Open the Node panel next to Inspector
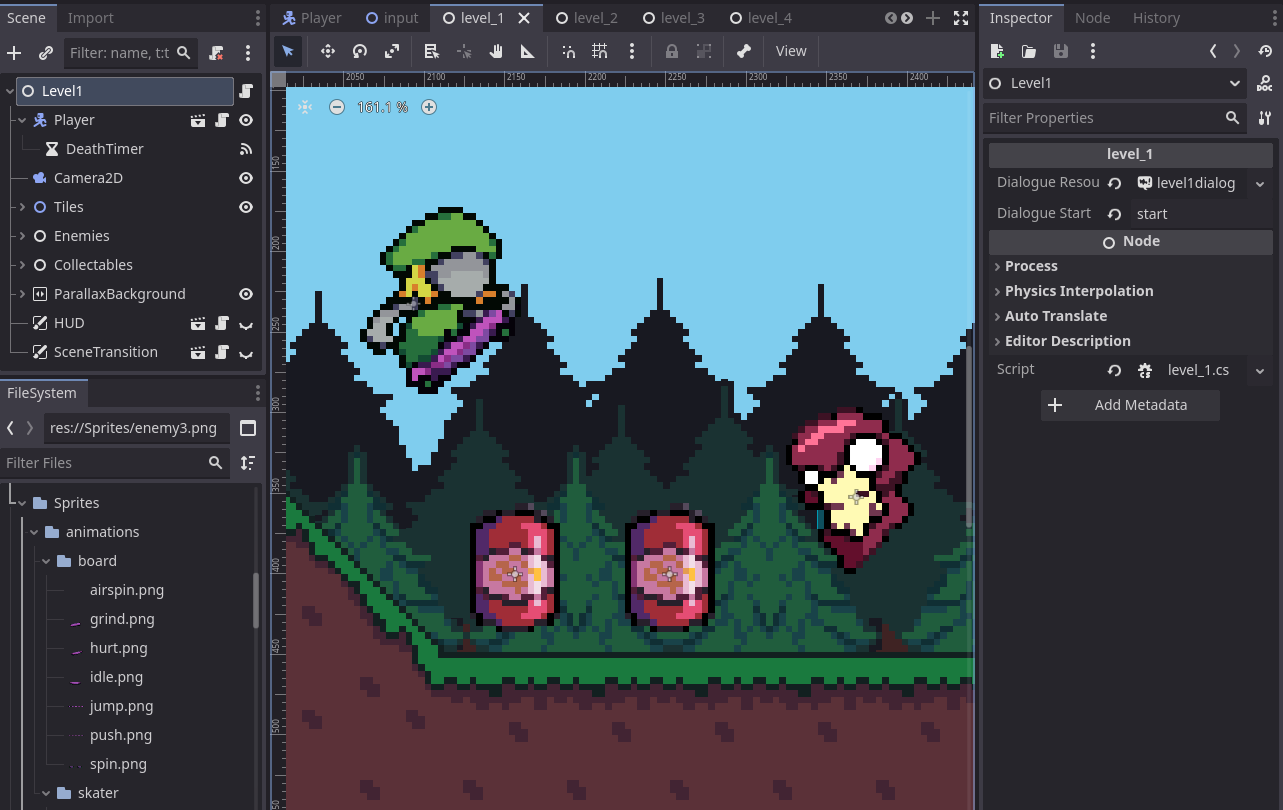The image size is (1283, 810). click(1092, 17)
